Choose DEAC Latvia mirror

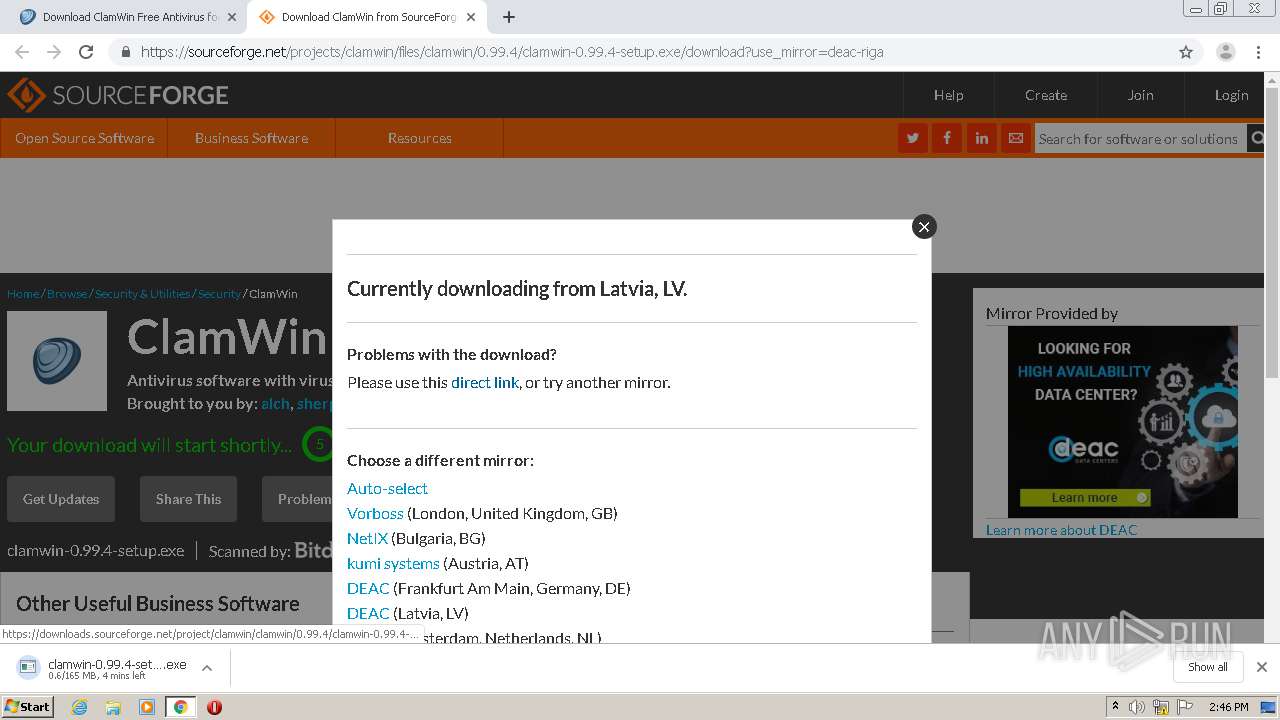click(x=368, y=613)
